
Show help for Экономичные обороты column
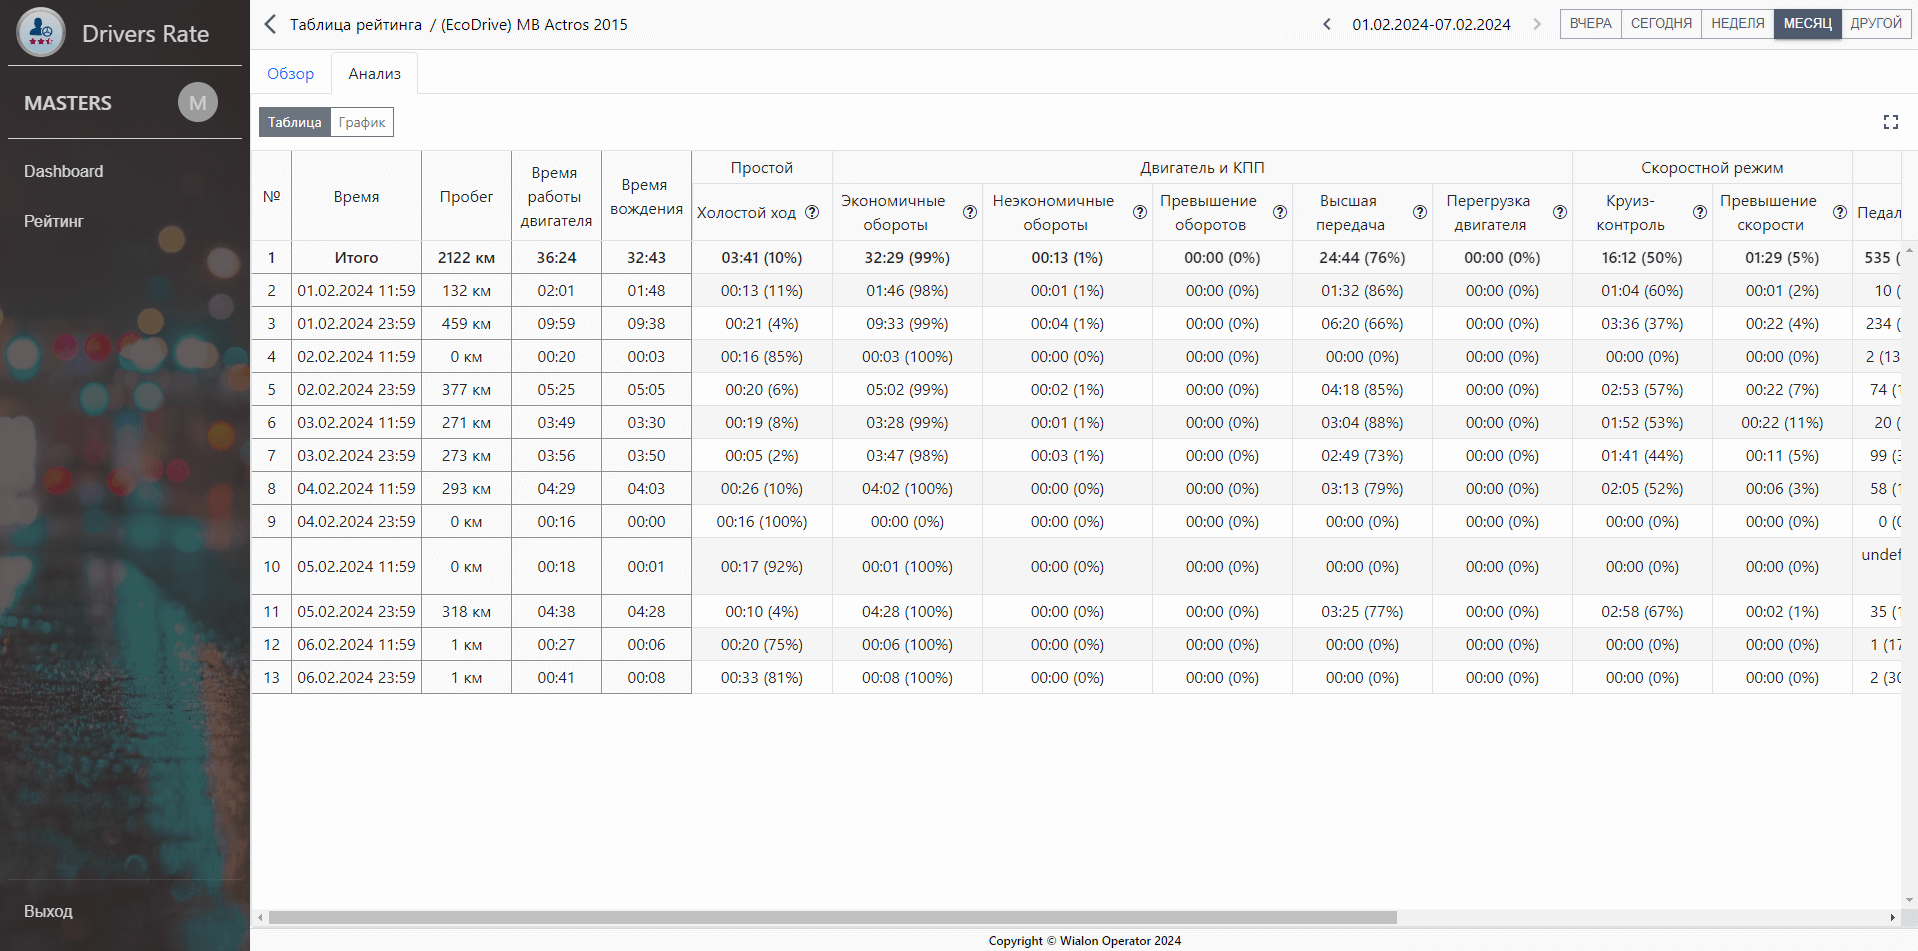coord(969,212)
